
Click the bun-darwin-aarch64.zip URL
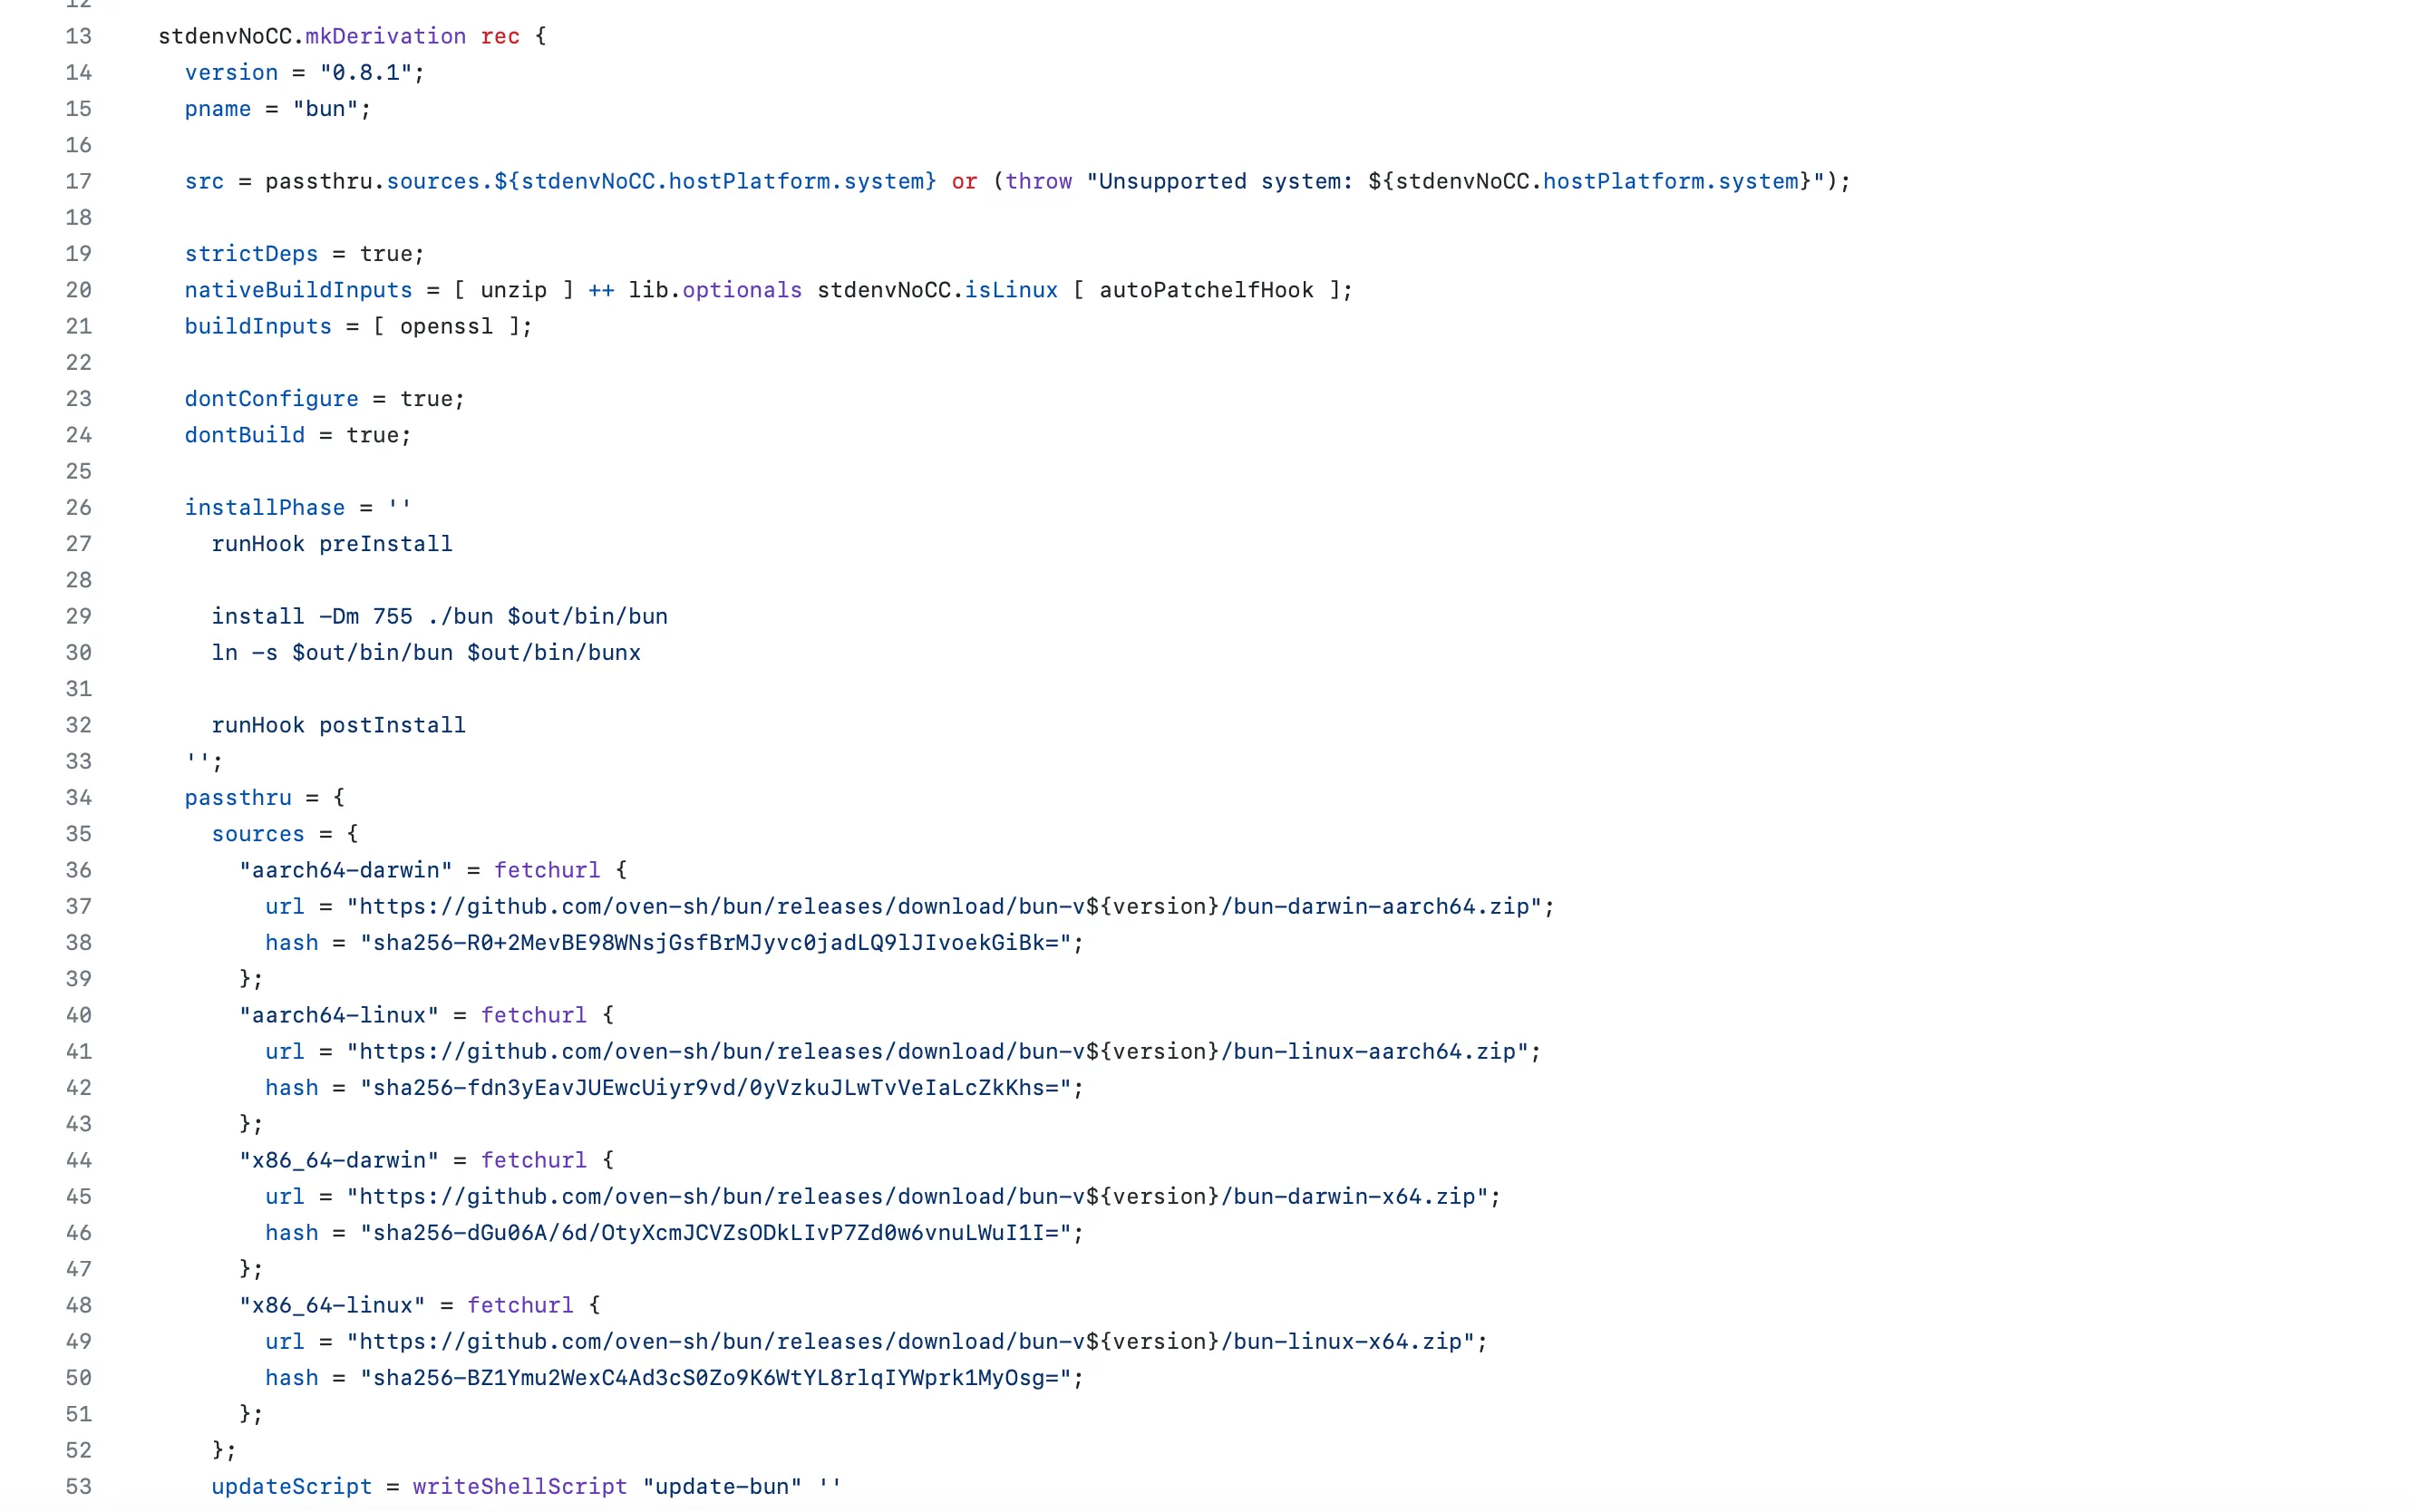click(x=944, y=906)
